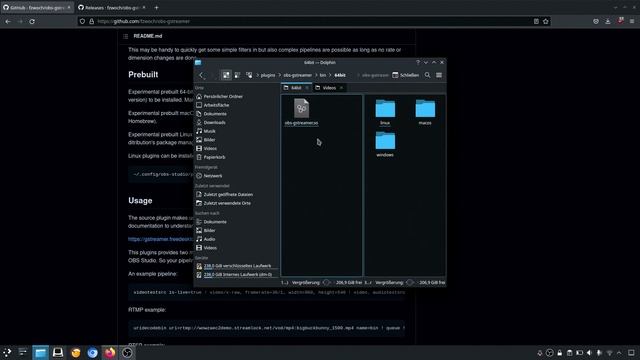Select the macos folder
Image resolution: width=640 pixels, height=360 pixels.
point(425,112)
